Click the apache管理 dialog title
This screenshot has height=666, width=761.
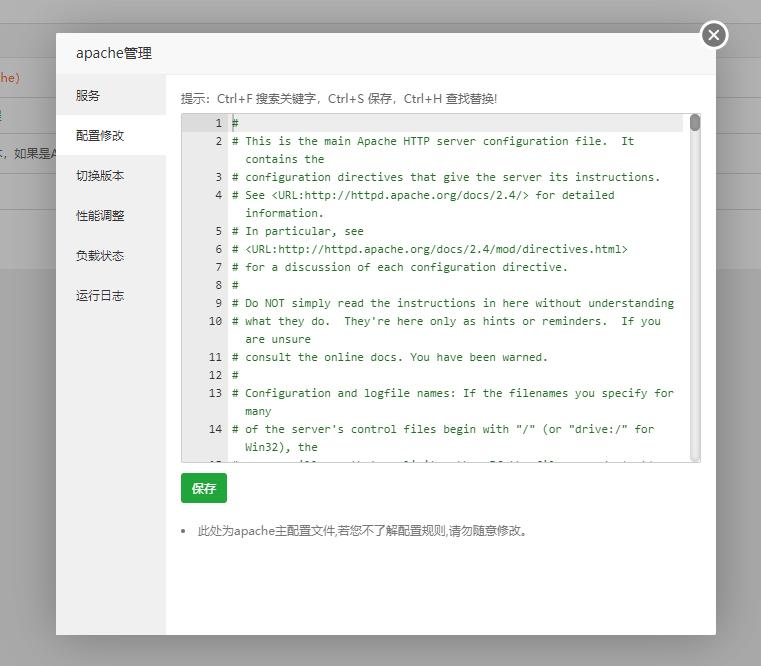pyautogui.click(x=114, y=53)
